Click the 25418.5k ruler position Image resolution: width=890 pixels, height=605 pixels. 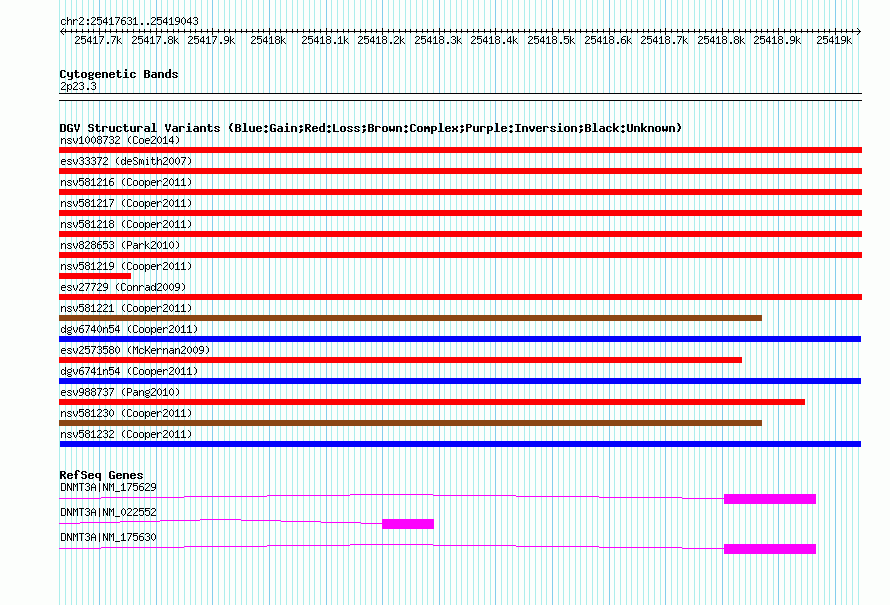coord(551,40)
